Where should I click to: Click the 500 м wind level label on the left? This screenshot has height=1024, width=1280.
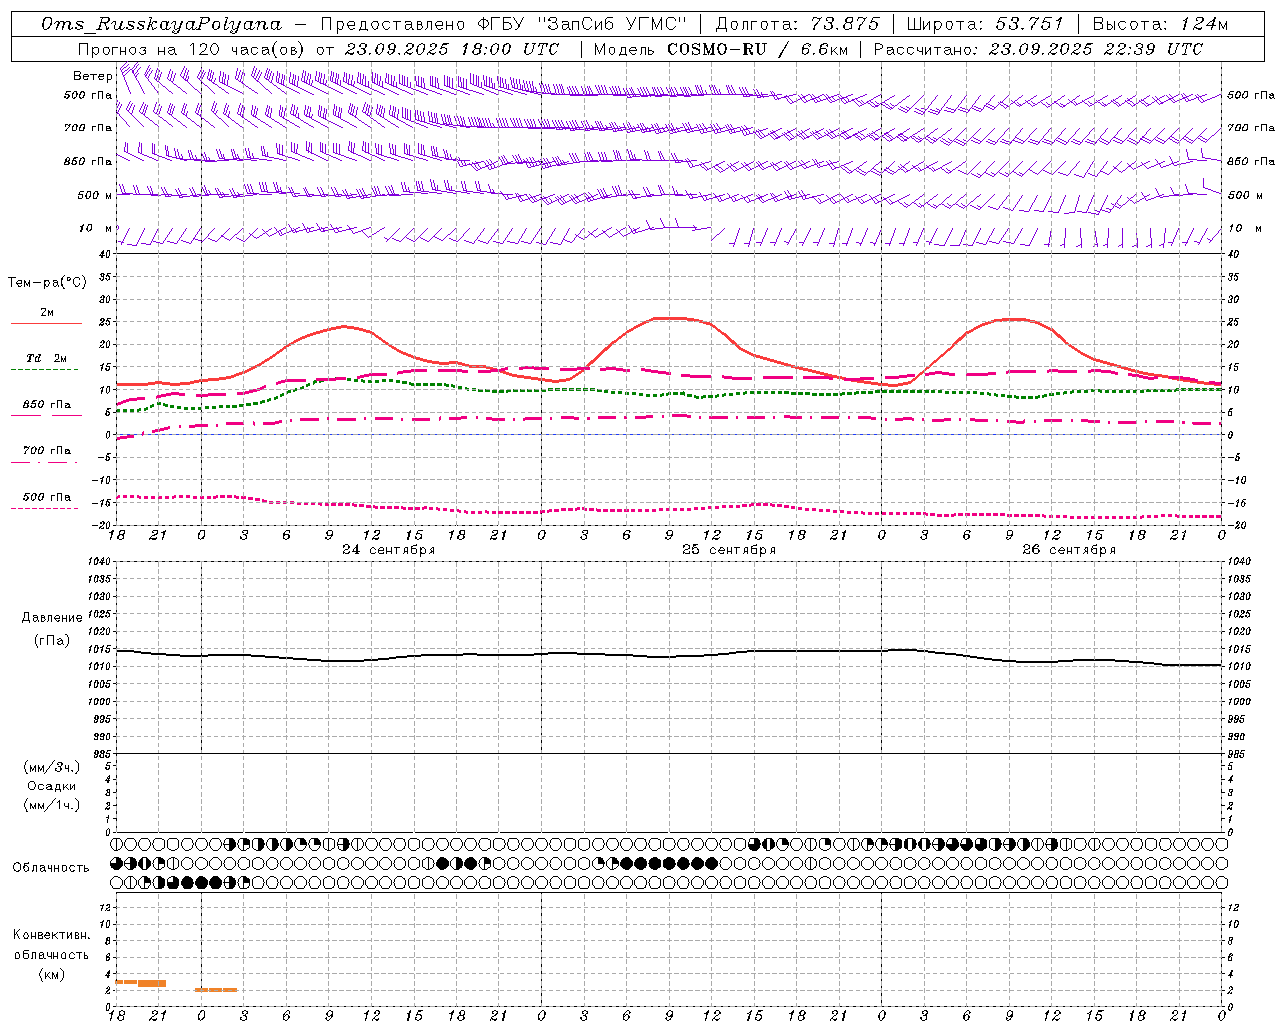[x=95, y=195]
